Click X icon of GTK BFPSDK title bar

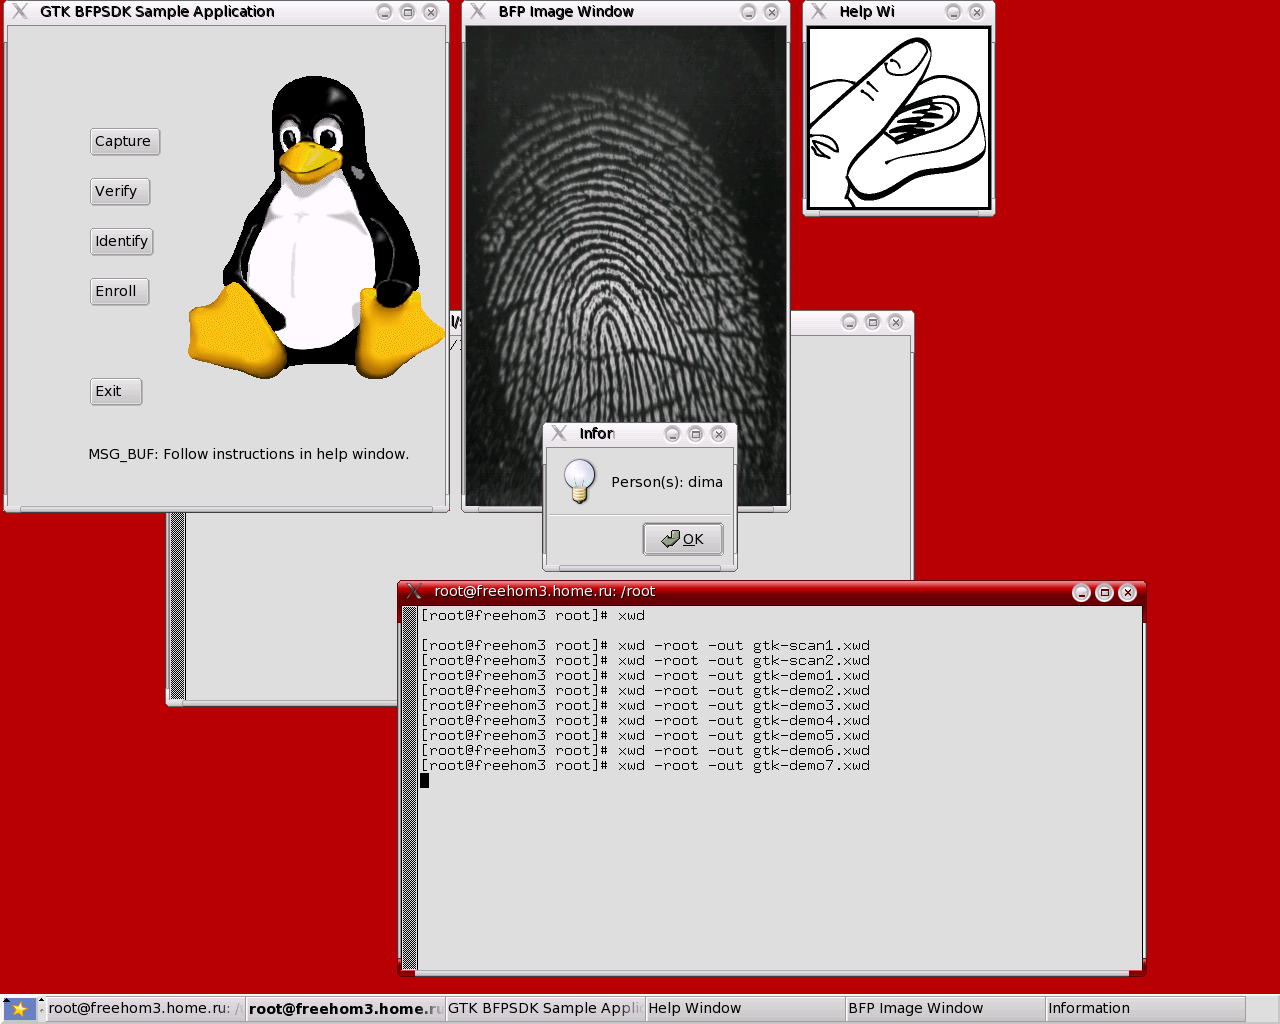click(20, 12)
